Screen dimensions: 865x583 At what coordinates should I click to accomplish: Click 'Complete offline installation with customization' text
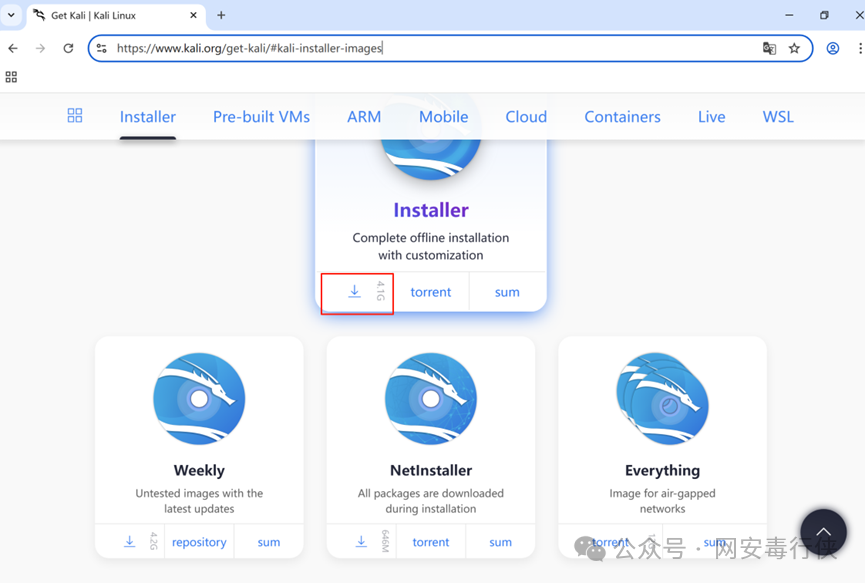tap(431, 247)
